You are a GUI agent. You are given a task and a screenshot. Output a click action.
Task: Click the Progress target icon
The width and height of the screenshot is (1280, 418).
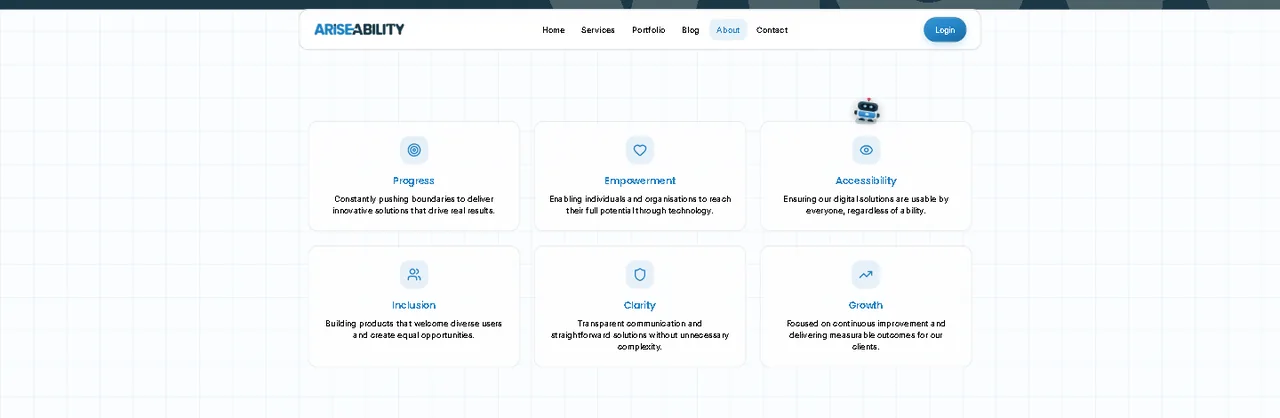[x=414, y=150]
